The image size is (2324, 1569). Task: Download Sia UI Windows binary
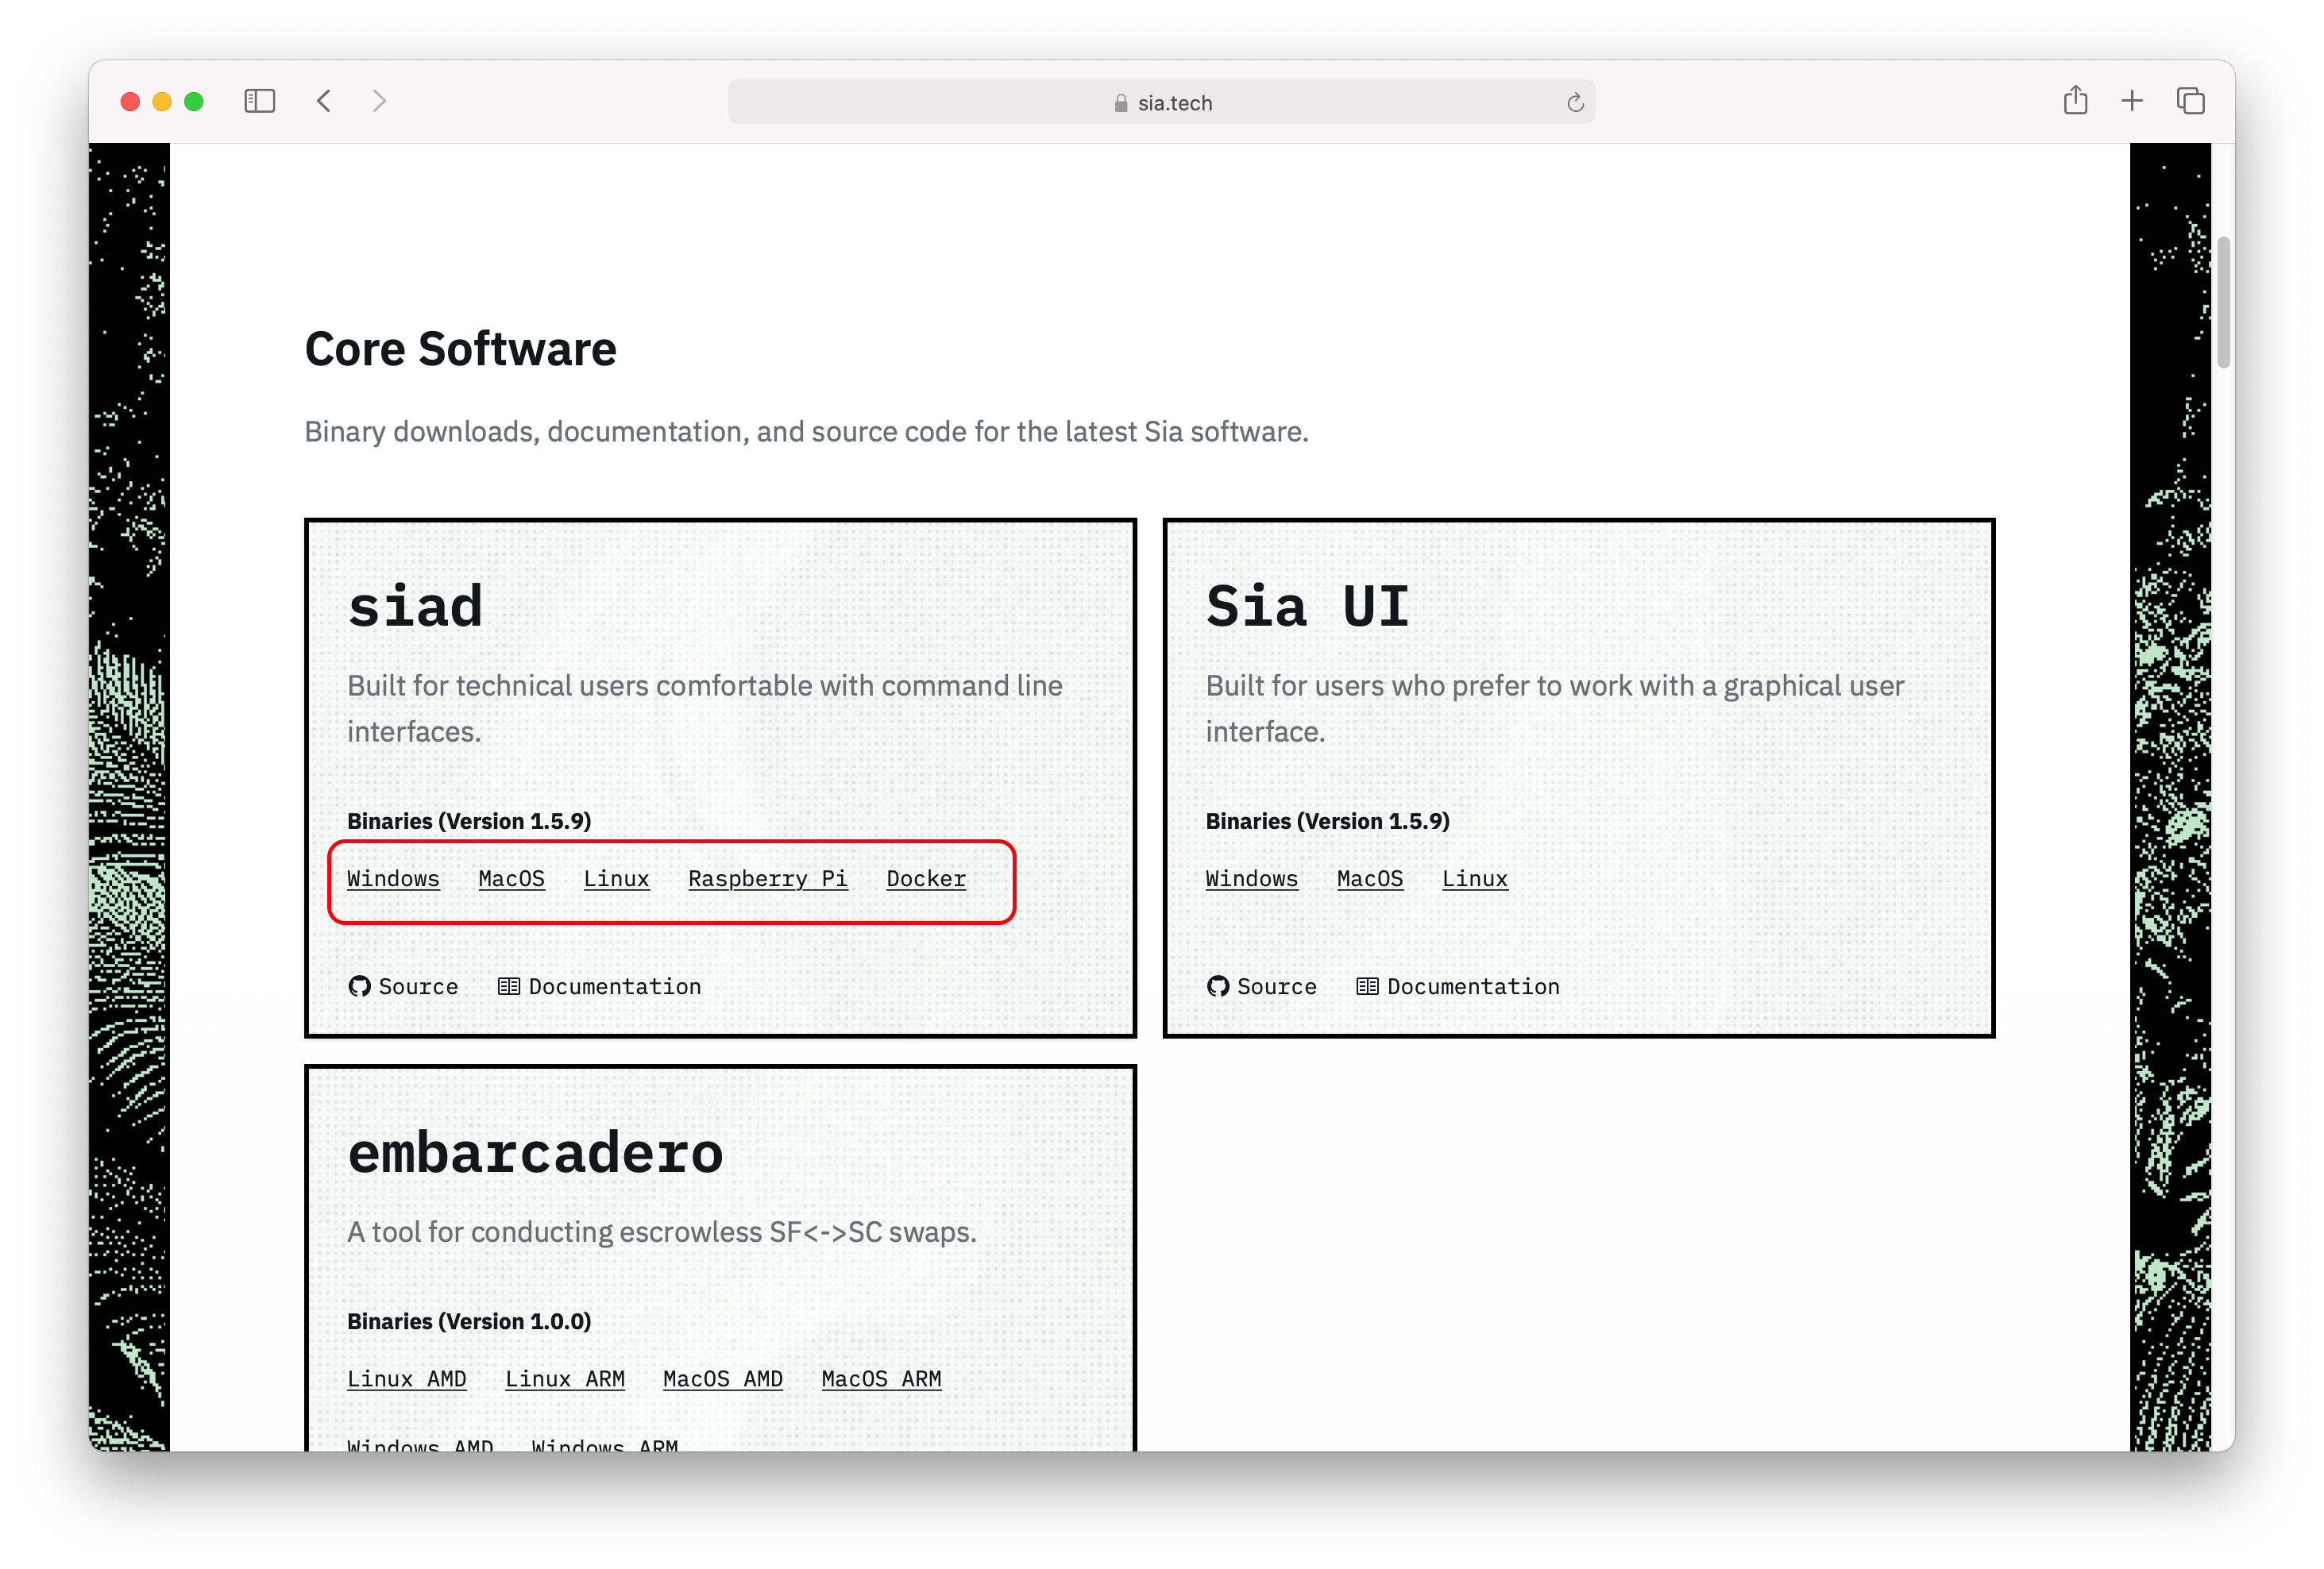tap(1251, 878)
